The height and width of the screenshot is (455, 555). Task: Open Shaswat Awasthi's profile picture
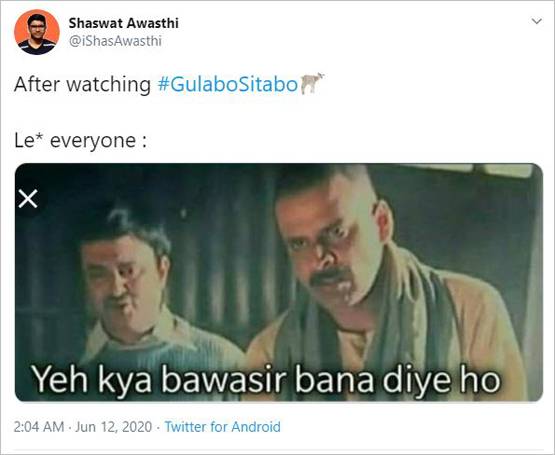coord(37,32)
